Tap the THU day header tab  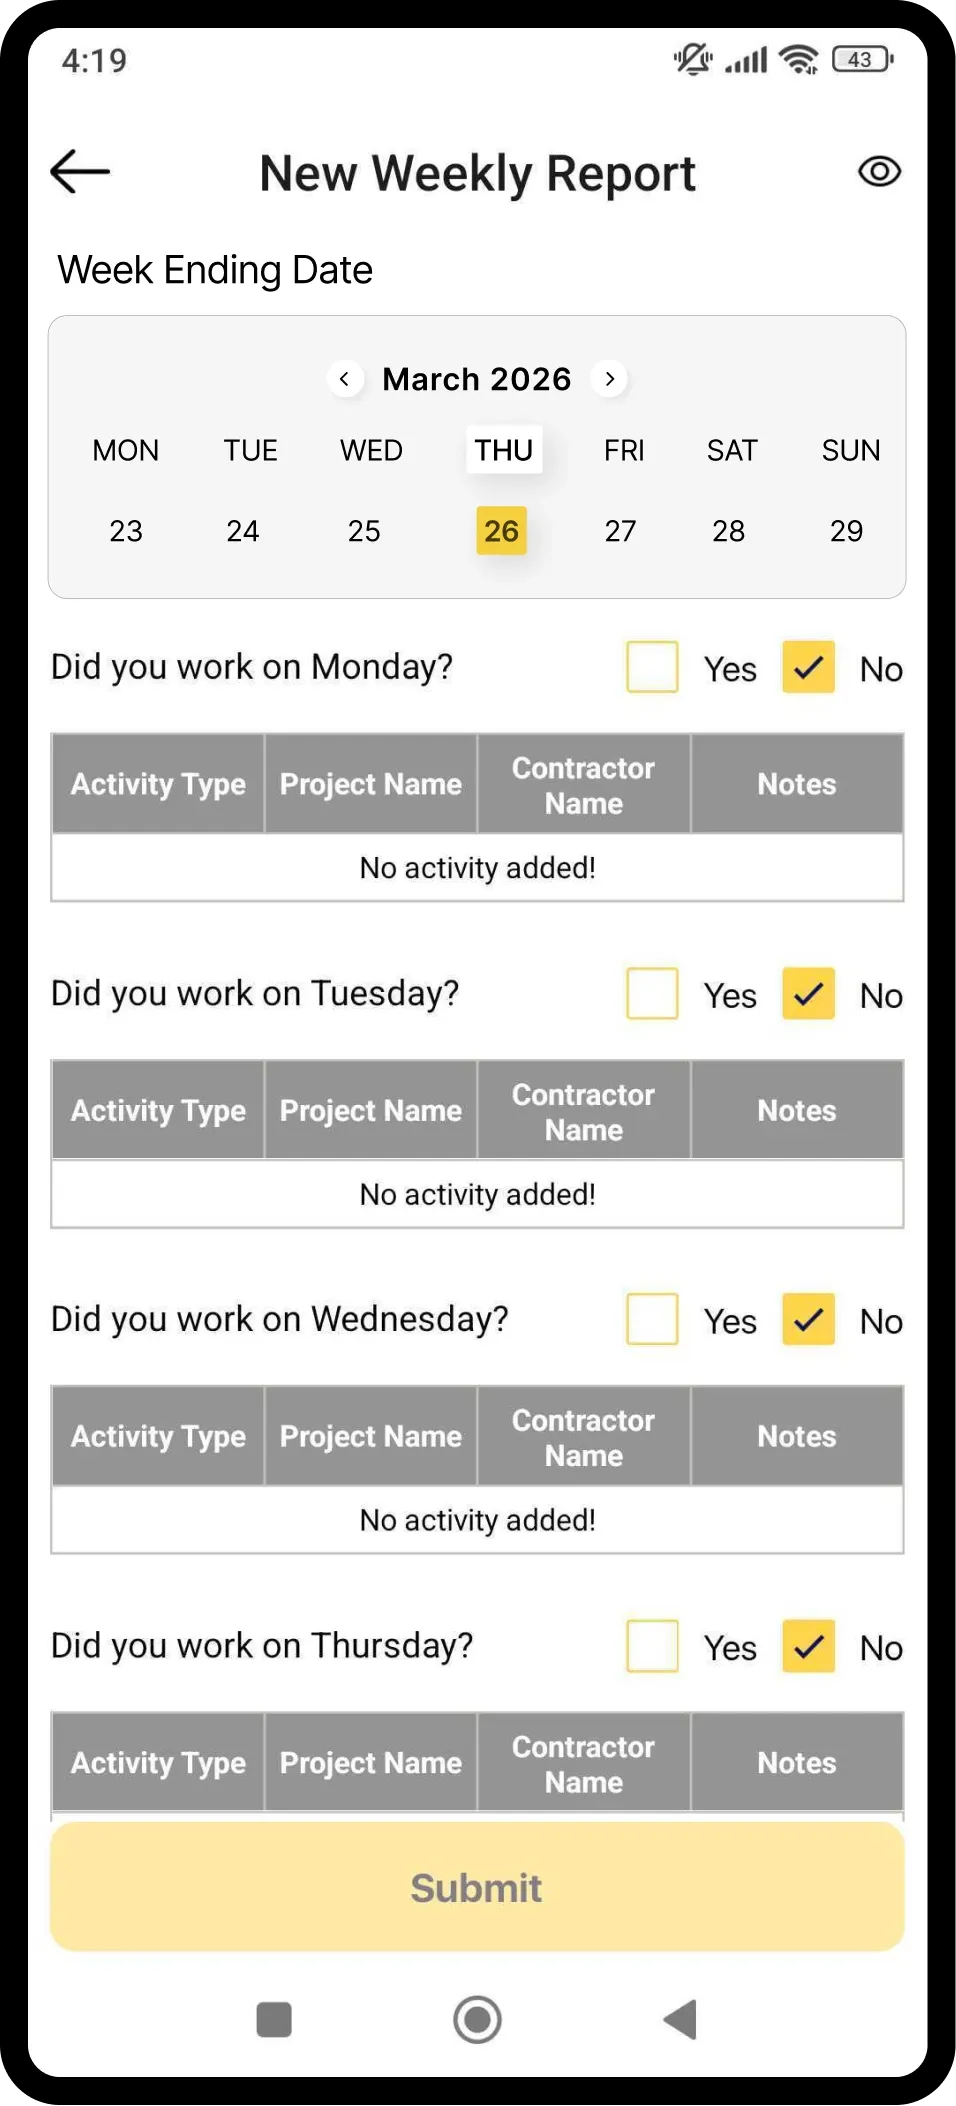(504, 450)
